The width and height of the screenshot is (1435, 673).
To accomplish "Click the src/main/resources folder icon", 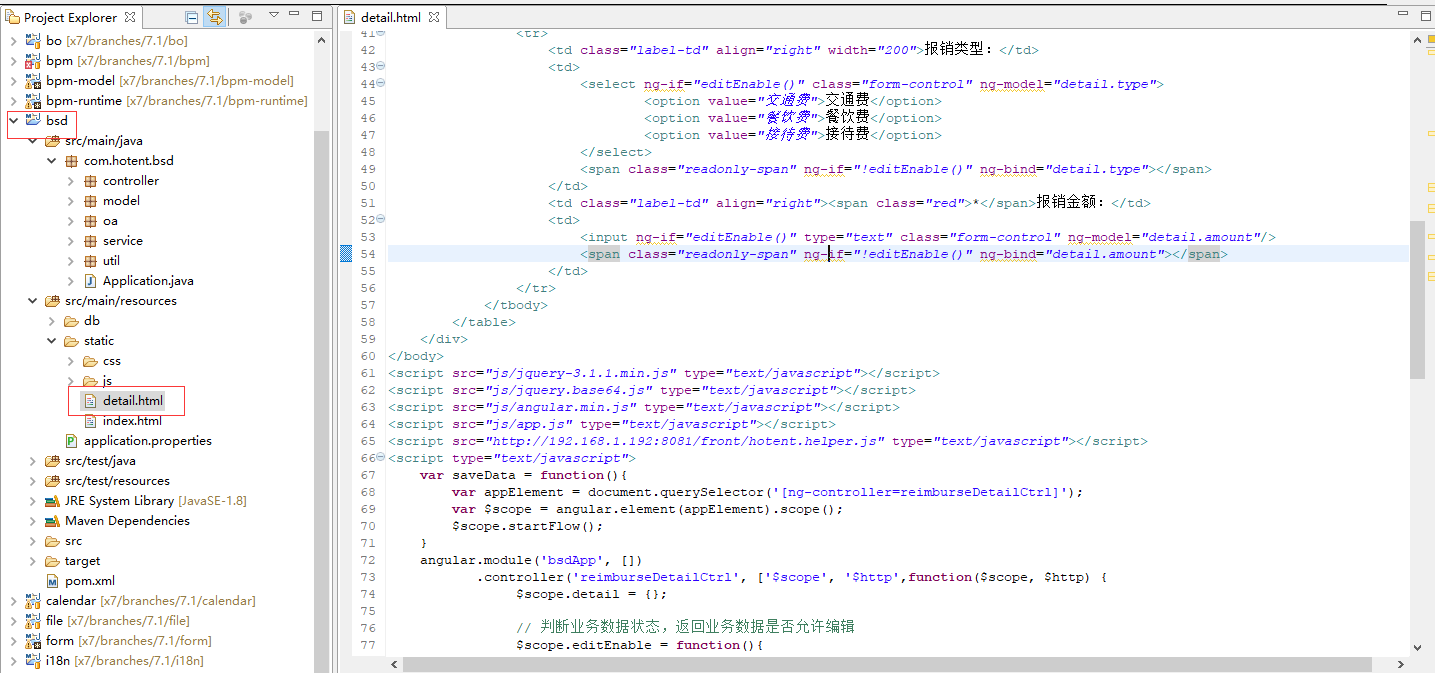I will (52, 301).
